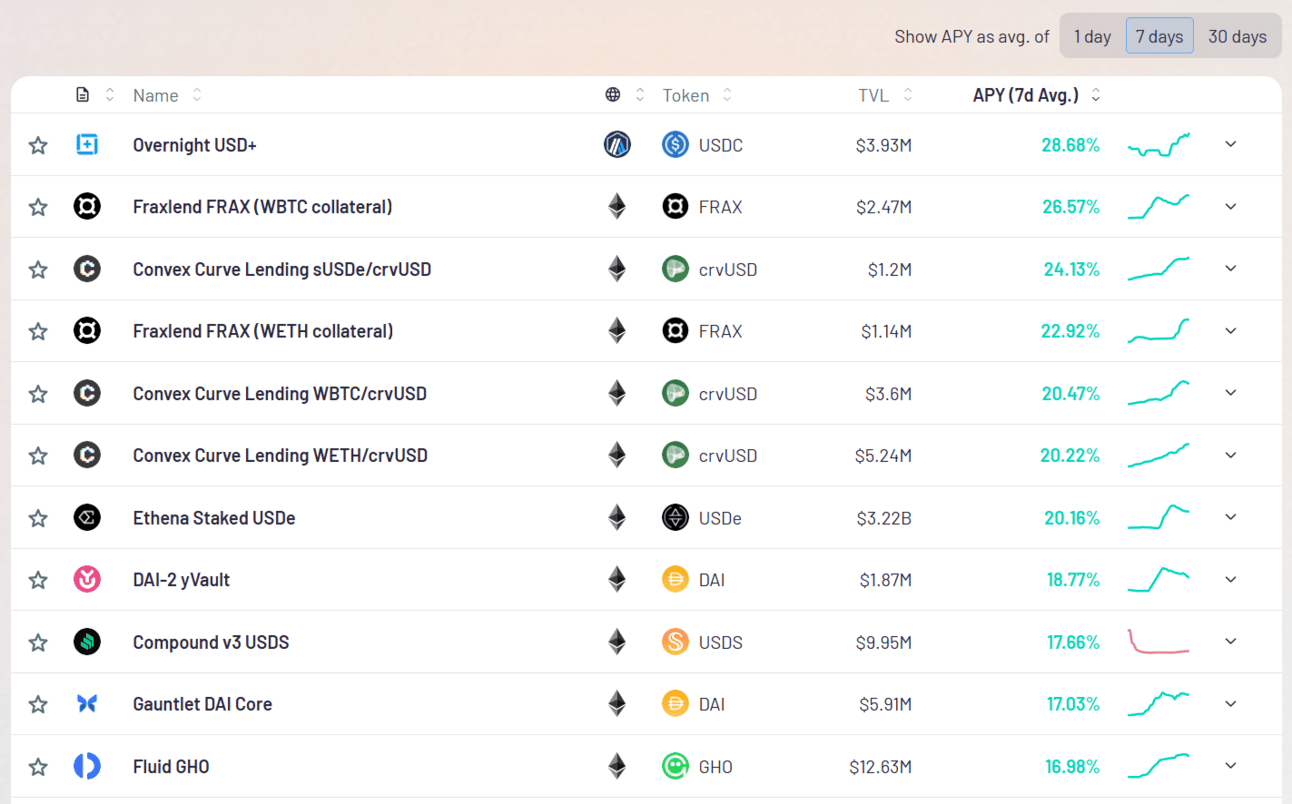
Task: Click the Fluid GHO protocol logo
Action: [87, 766]
